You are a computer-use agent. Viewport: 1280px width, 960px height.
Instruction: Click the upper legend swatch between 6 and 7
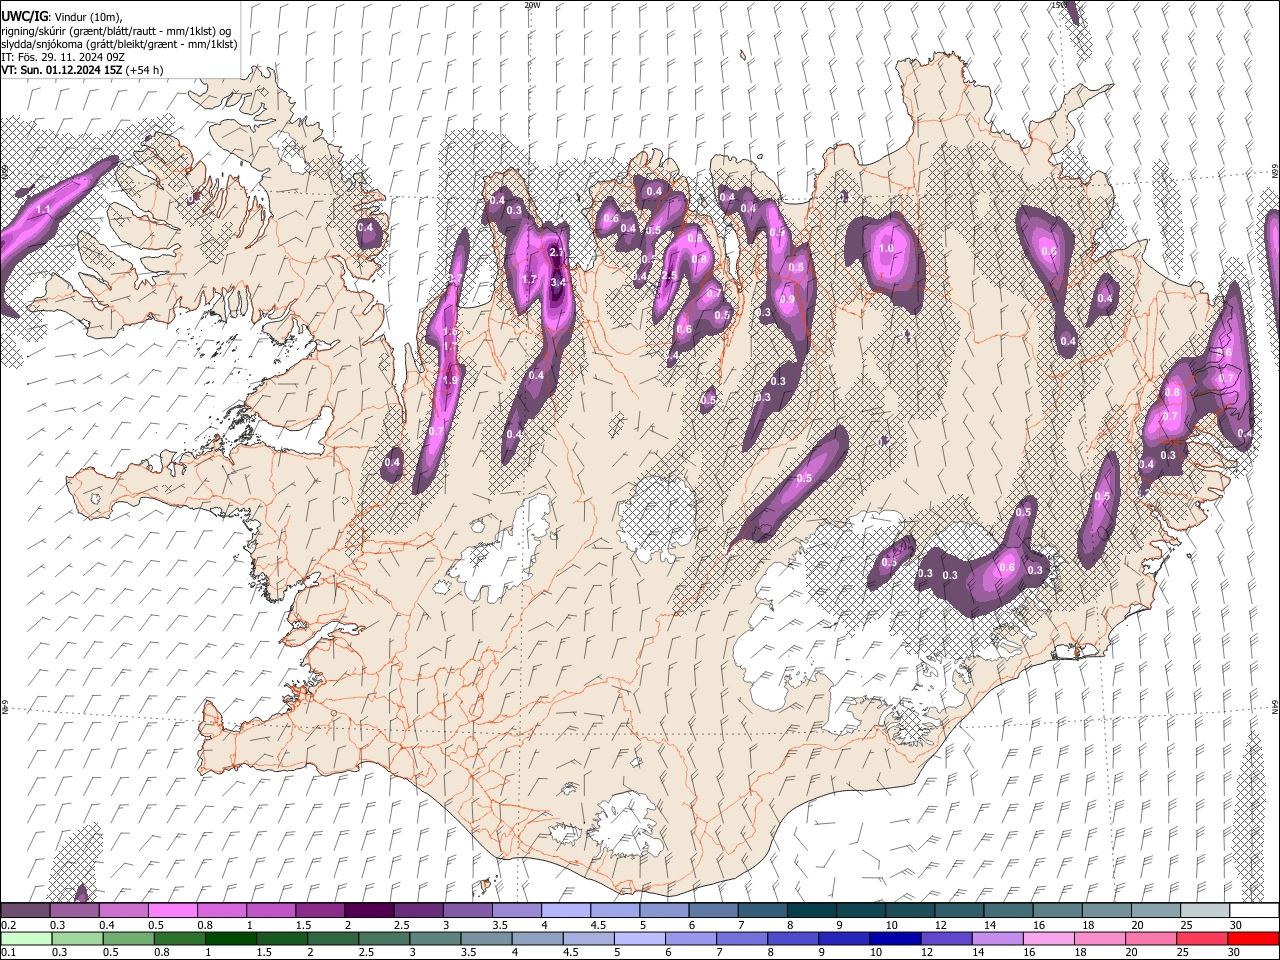[x=712, y=911]
